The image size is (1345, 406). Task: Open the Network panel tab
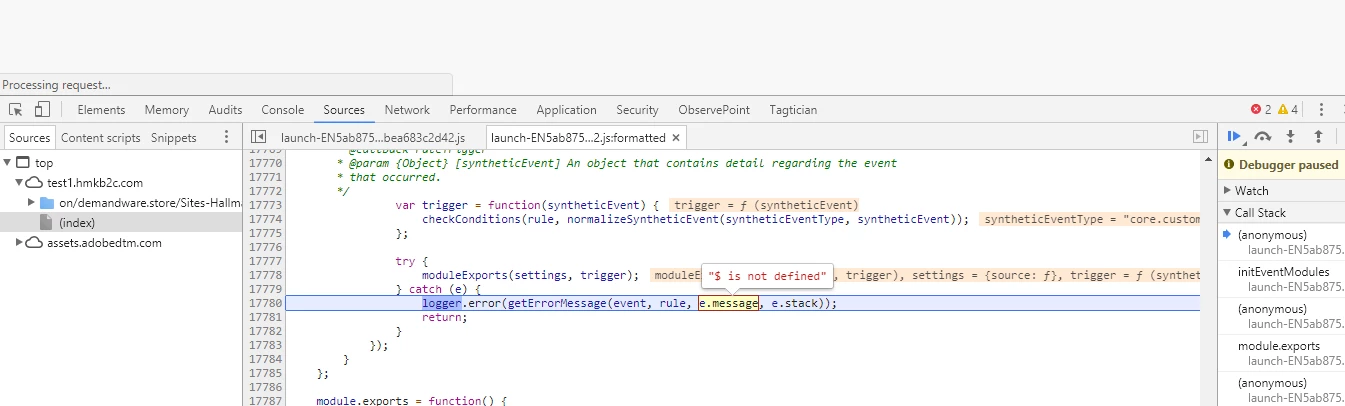[x=407, y=110]
